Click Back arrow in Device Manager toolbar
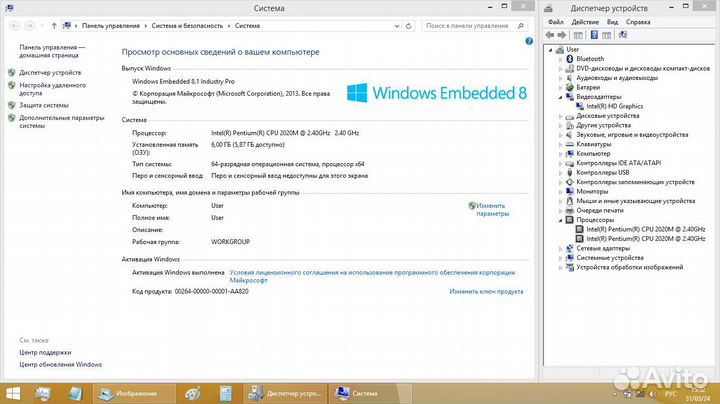 click(x=550, y=35)
